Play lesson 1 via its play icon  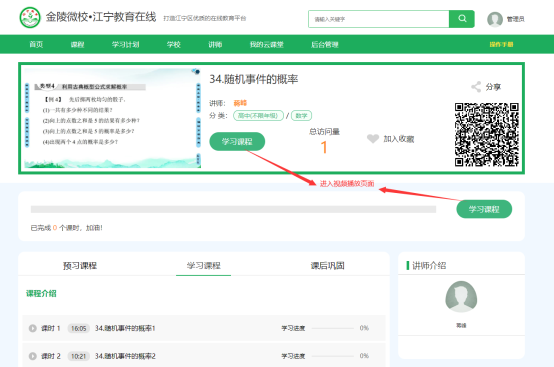33,328
